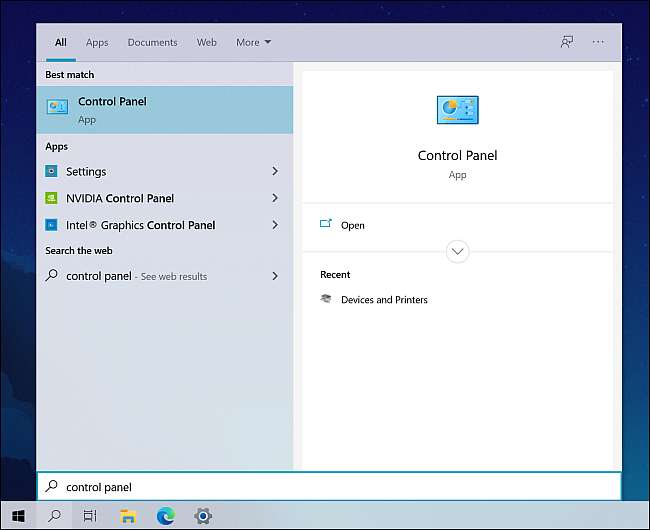Open the three-dot options menu
Image resolution: width=650 pixels, height=530 pixels.
tap(598, 42)
